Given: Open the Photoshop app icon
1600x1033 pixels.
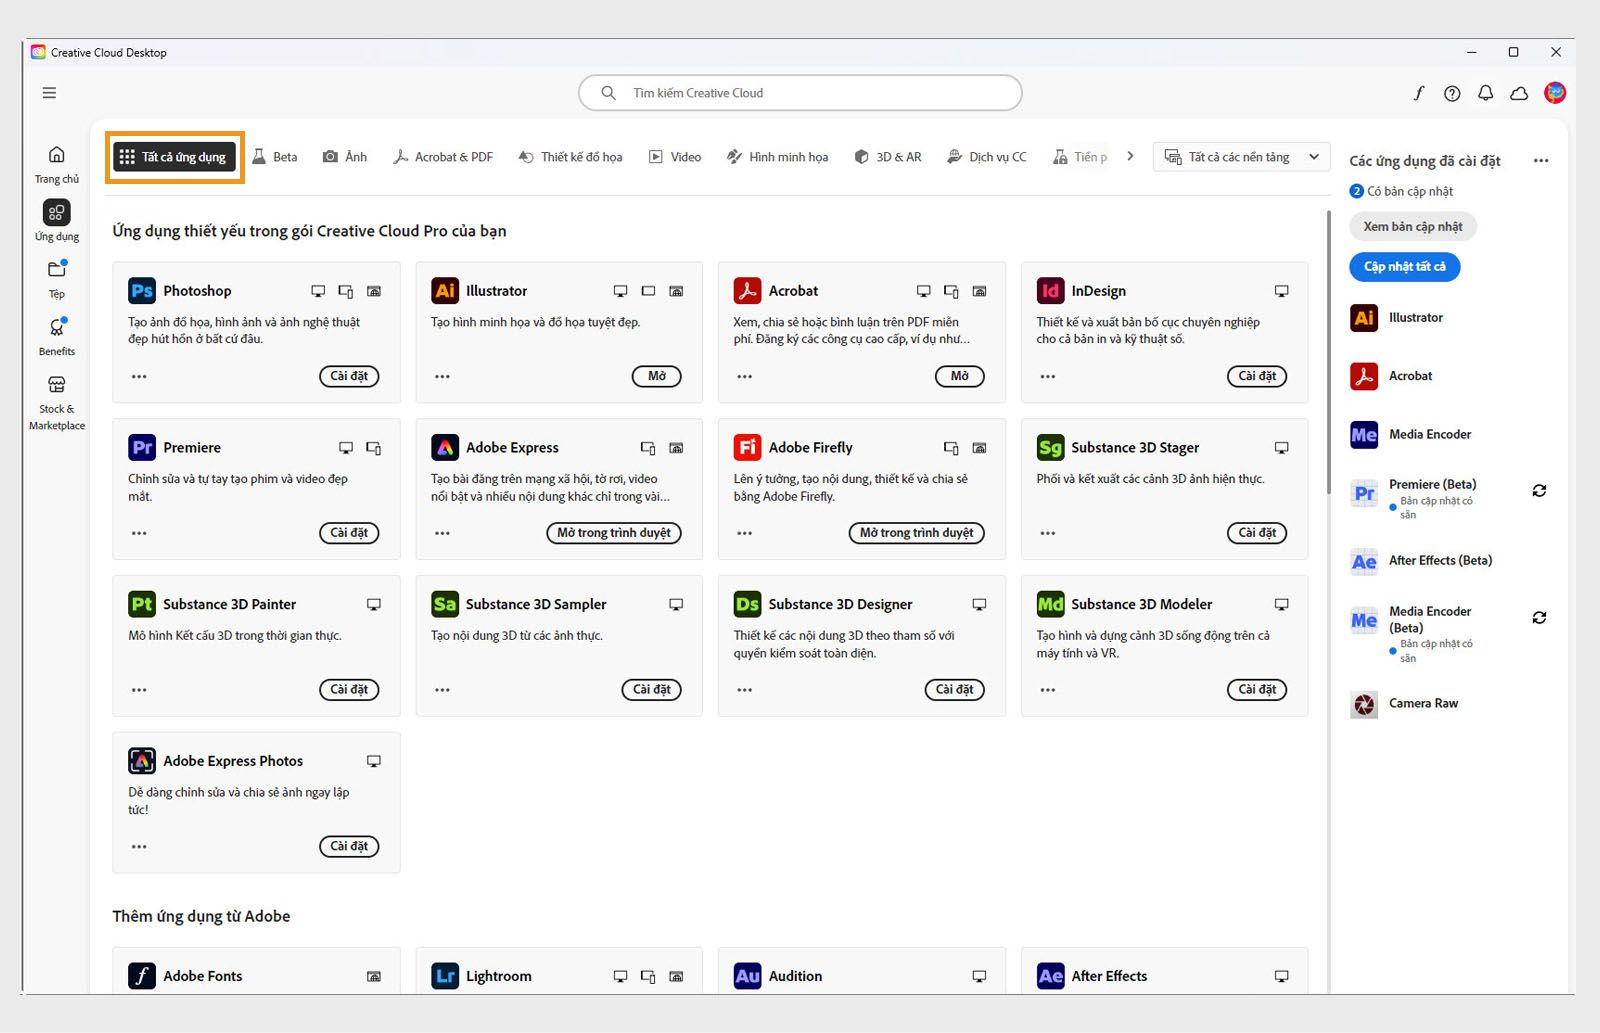Looking at the screenshot, I should point(141,290).
